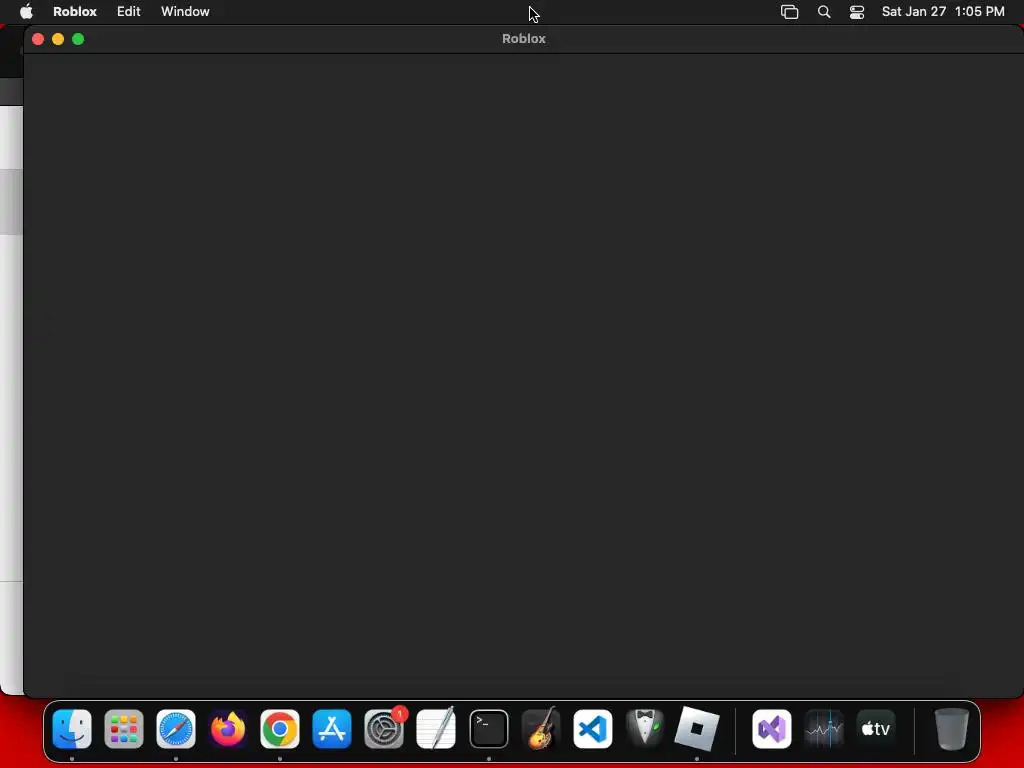Open Apple TV from the Dock
Image resolution: width=1024 pixels, height=768 pixels.
876,729
